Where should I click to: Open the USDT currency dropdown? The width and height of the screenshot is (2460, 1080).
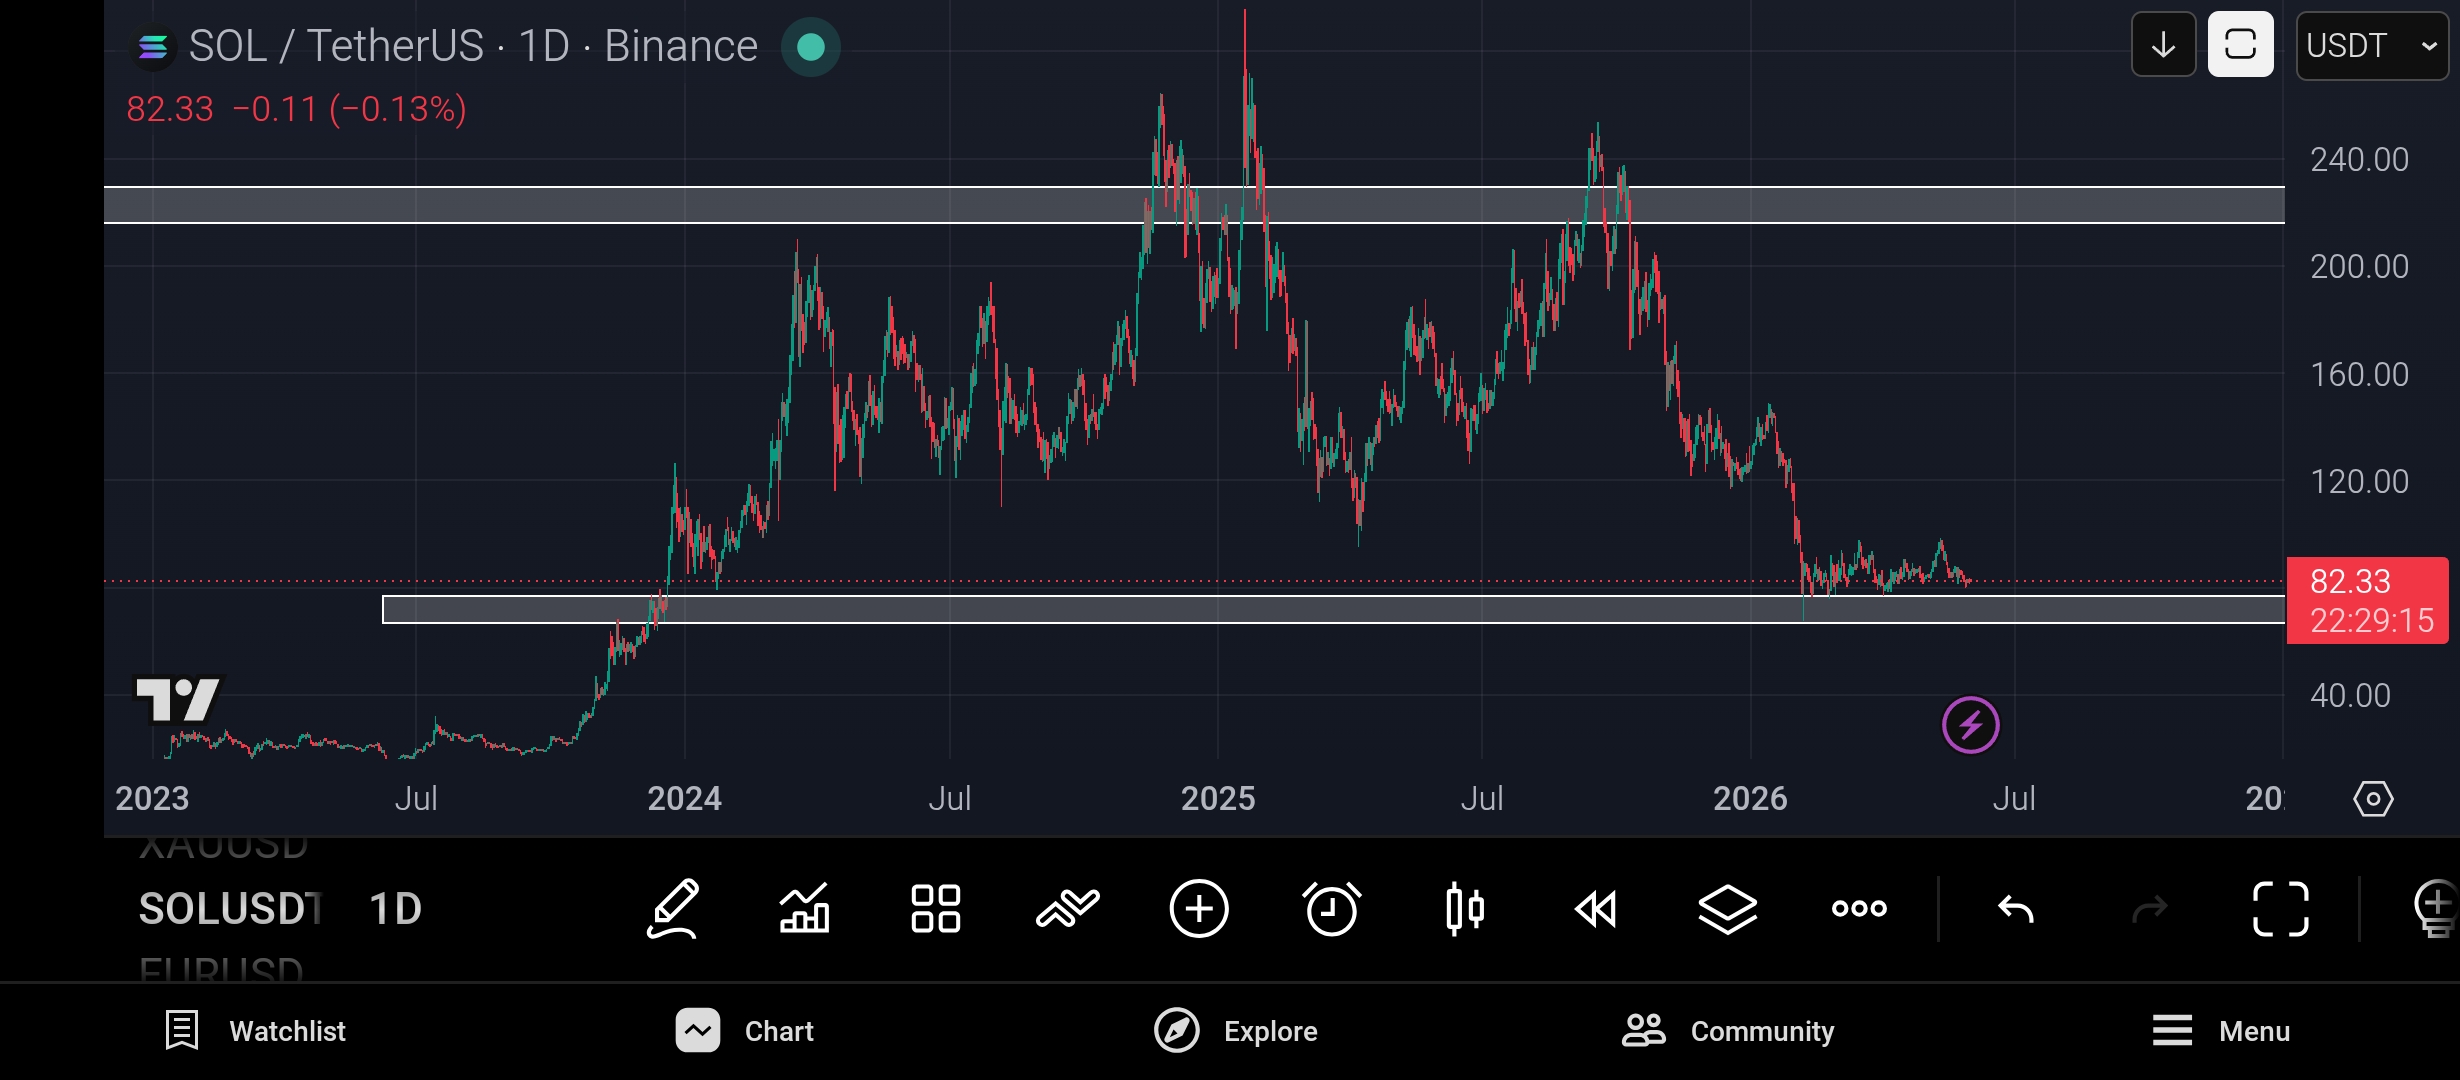click(x=2373, y=45)
